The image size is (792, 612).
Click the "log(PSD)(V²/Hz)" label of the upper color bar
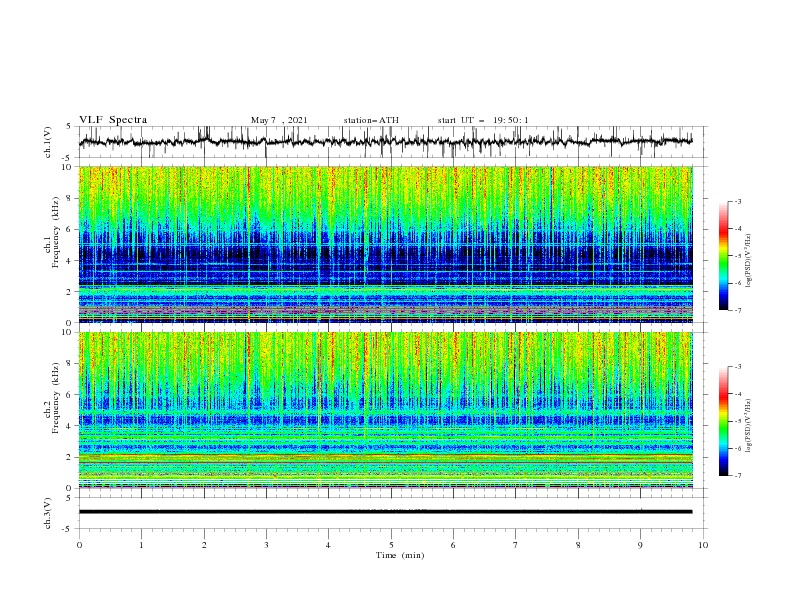point(748,261)
